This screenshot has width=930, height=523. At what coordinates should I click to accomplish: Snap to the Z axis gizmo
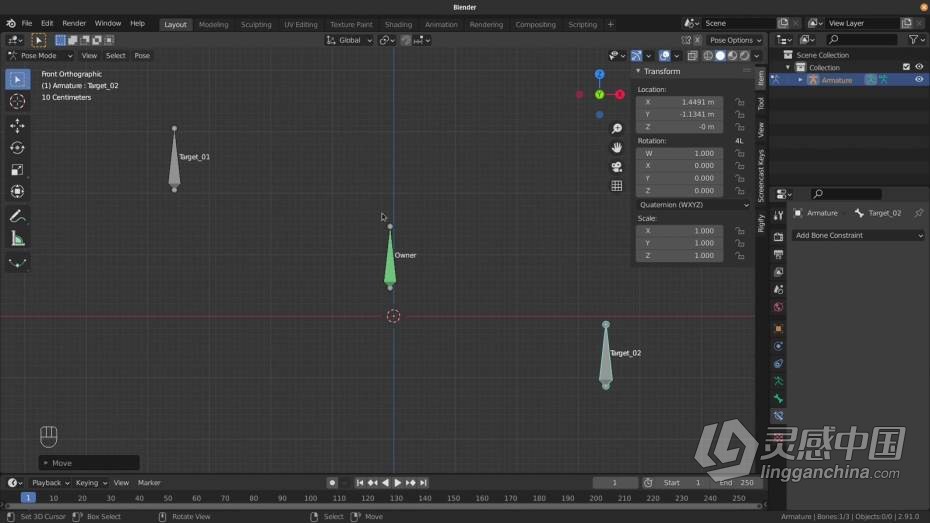pos(600,74)
